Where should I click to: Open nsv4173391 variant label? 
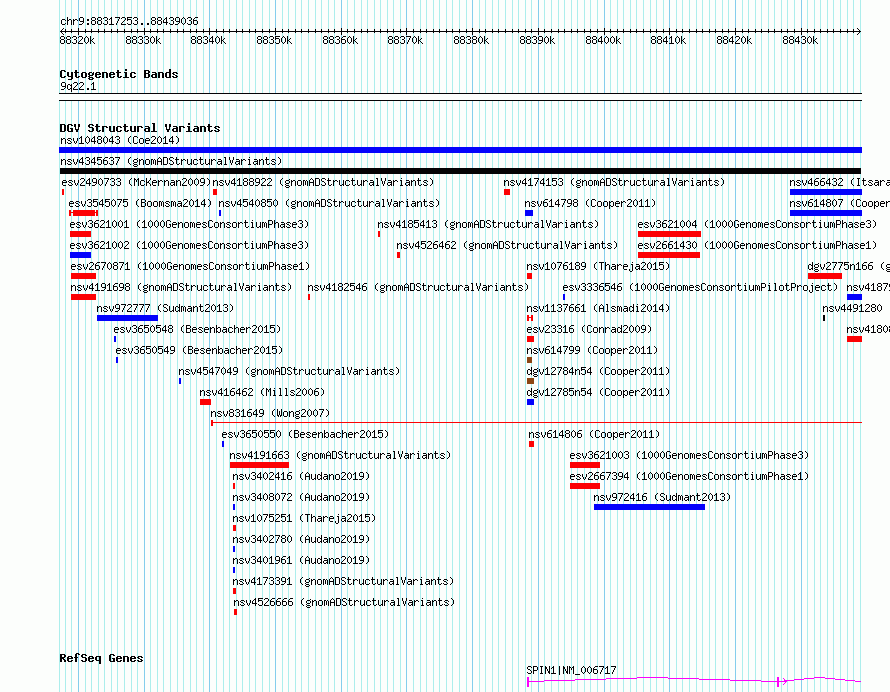(343, 581)
